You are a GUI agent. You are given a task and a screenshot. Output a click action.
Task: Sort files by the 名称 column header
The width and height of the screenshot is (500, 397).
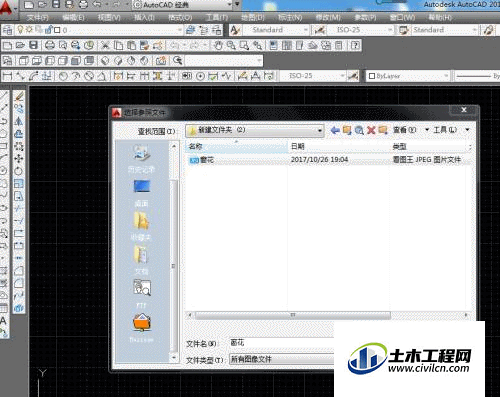(x=236, y=147)
